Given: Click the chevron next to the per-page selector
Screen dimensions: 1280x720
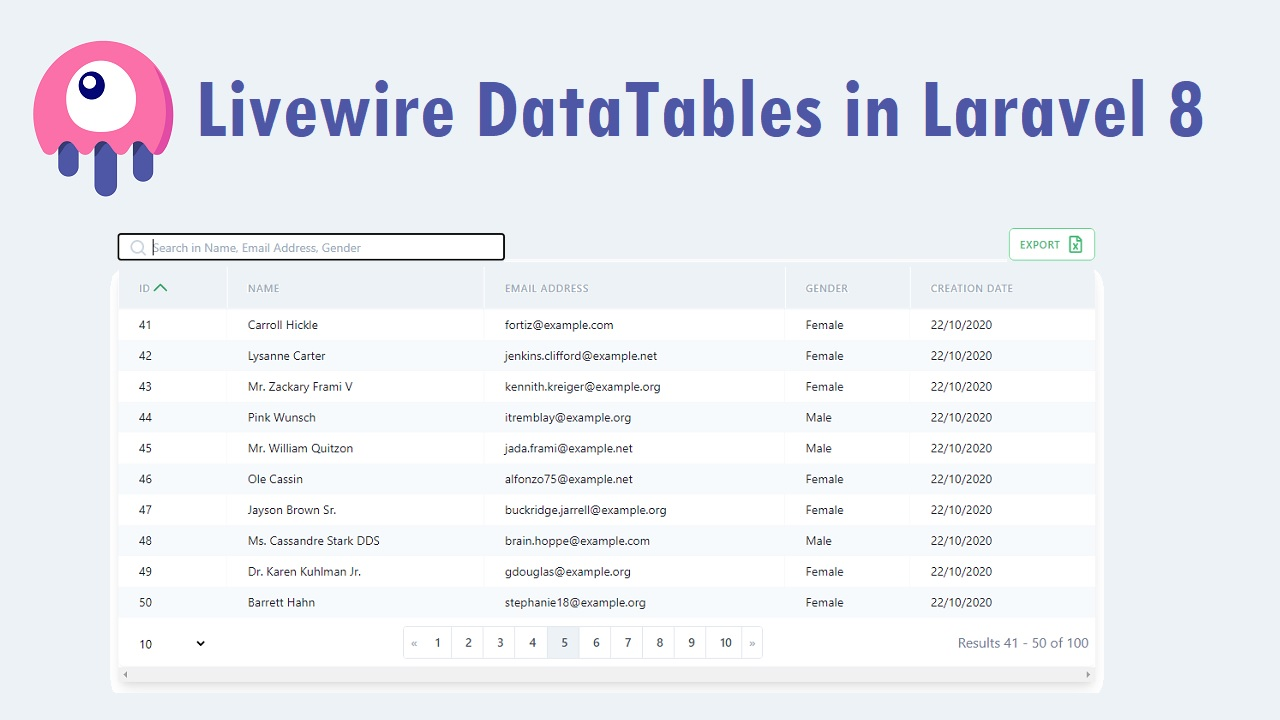Looking at the screenshot, I should coord(199,643).
